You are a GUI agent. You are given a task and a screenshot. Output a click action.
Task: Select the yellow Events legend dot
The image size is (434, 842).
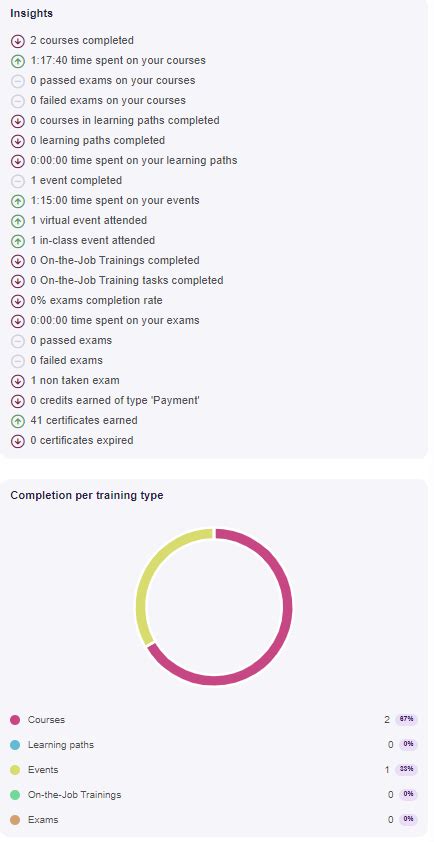[15, 770]
